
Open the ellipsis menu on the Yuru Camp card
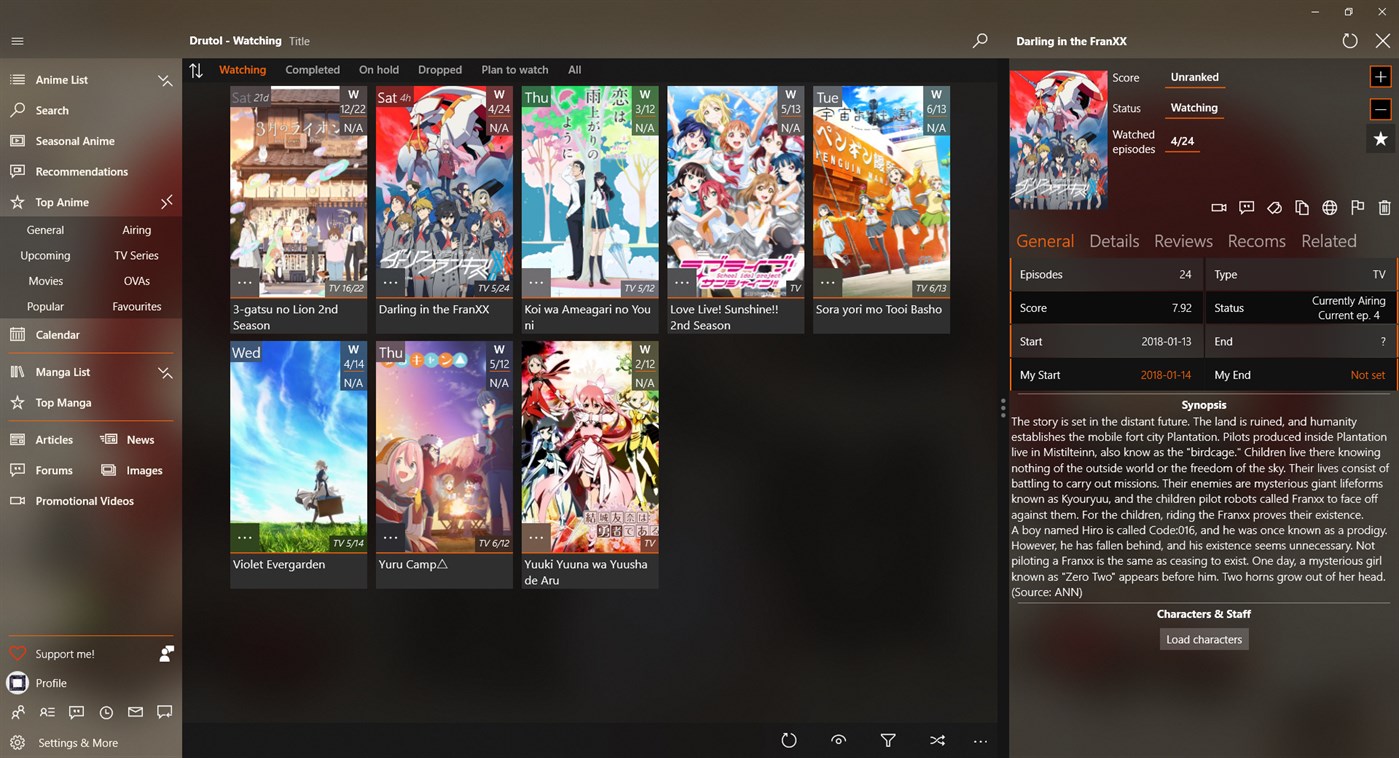(390, 537)
